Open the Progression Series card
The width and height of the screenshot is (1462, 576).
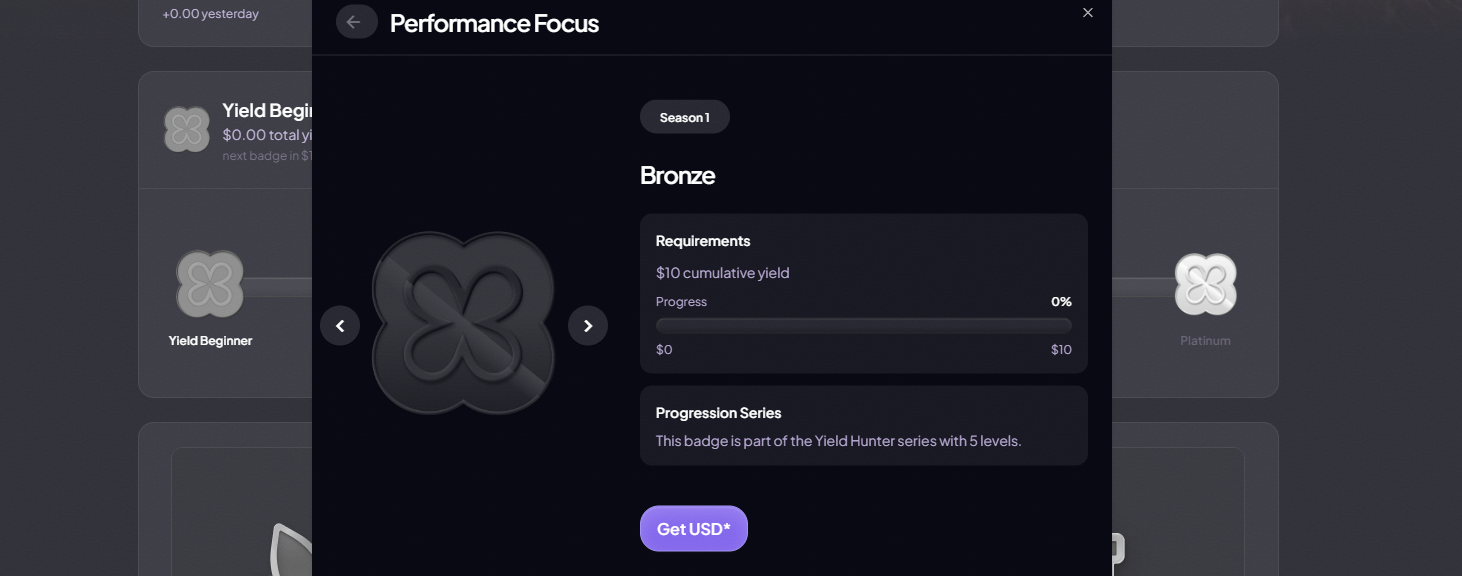tap(863, 425)
